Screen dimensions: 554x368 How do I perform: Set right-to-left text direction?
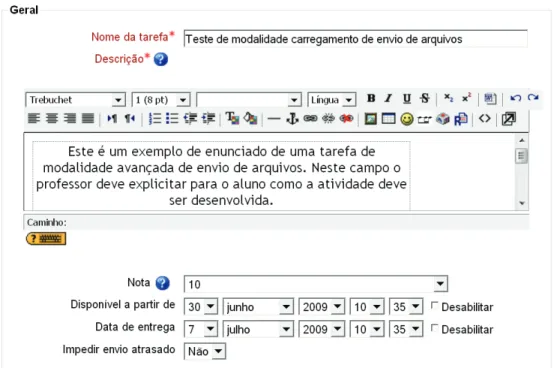pos(130,119)
